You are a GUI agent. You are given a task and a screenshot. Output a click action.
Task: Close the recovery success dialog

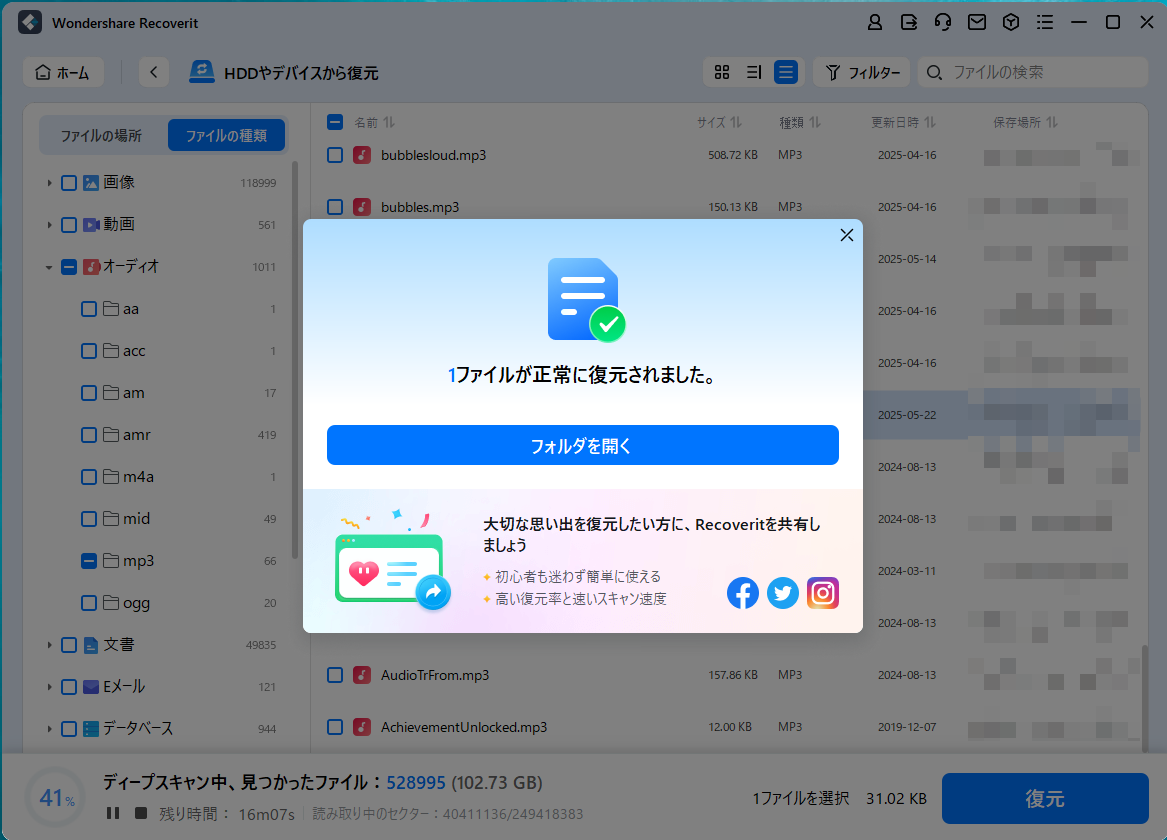(x=847, y=235)
